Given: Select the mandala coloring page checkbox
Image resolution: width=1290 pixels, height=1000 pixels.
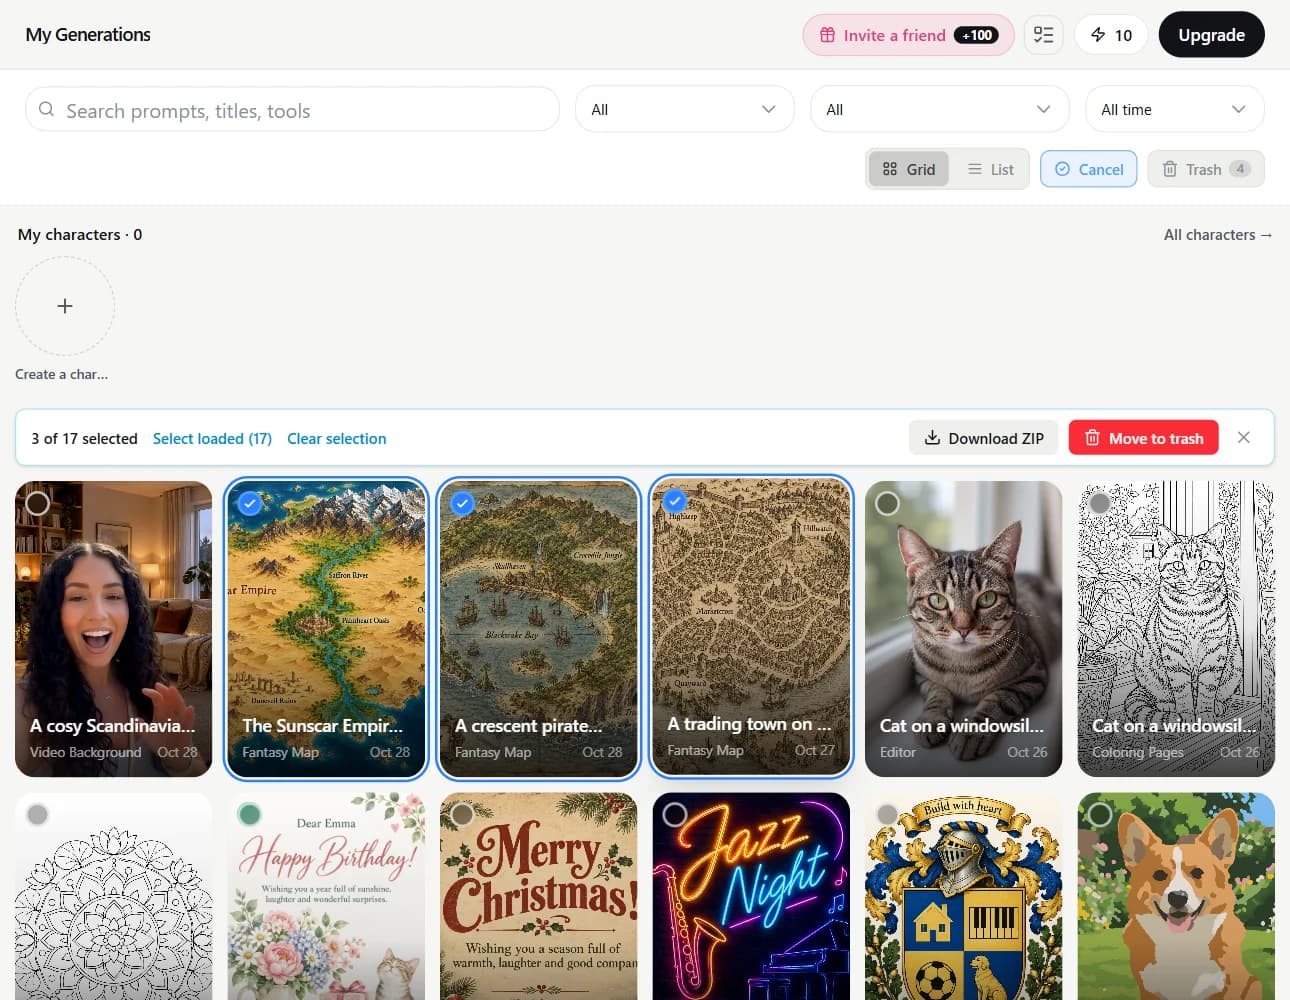Looking at the screenshot, I should [x=38, y=814].
